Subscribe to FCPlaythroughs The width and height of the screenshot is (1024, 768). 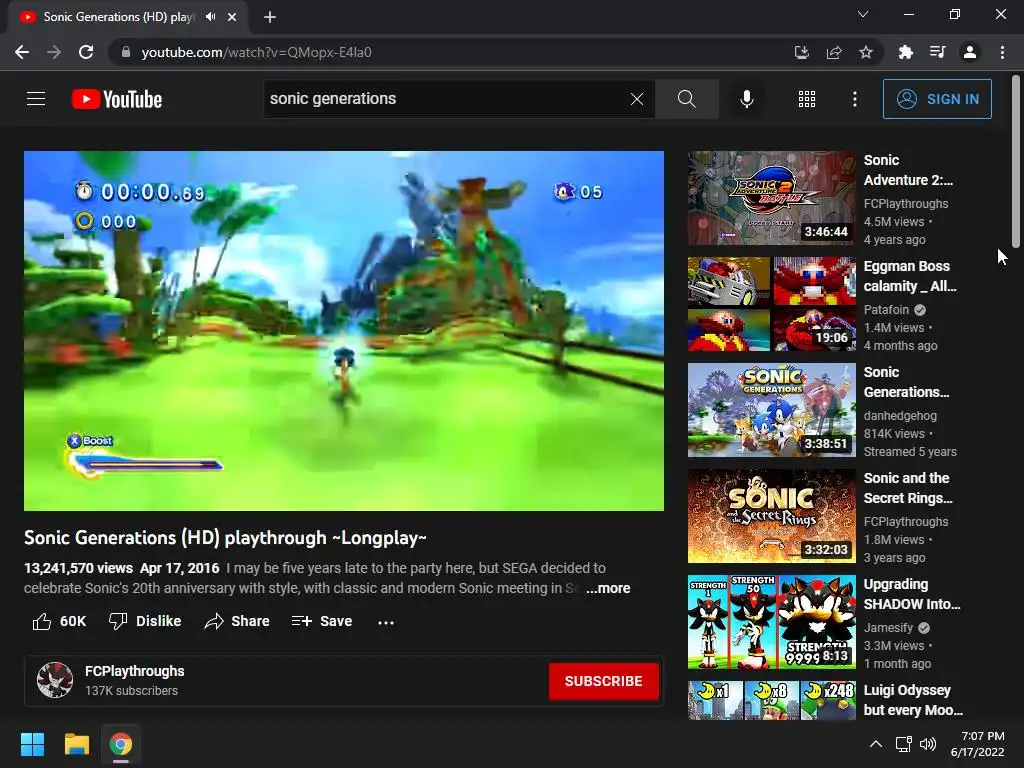tap(603, 681)
